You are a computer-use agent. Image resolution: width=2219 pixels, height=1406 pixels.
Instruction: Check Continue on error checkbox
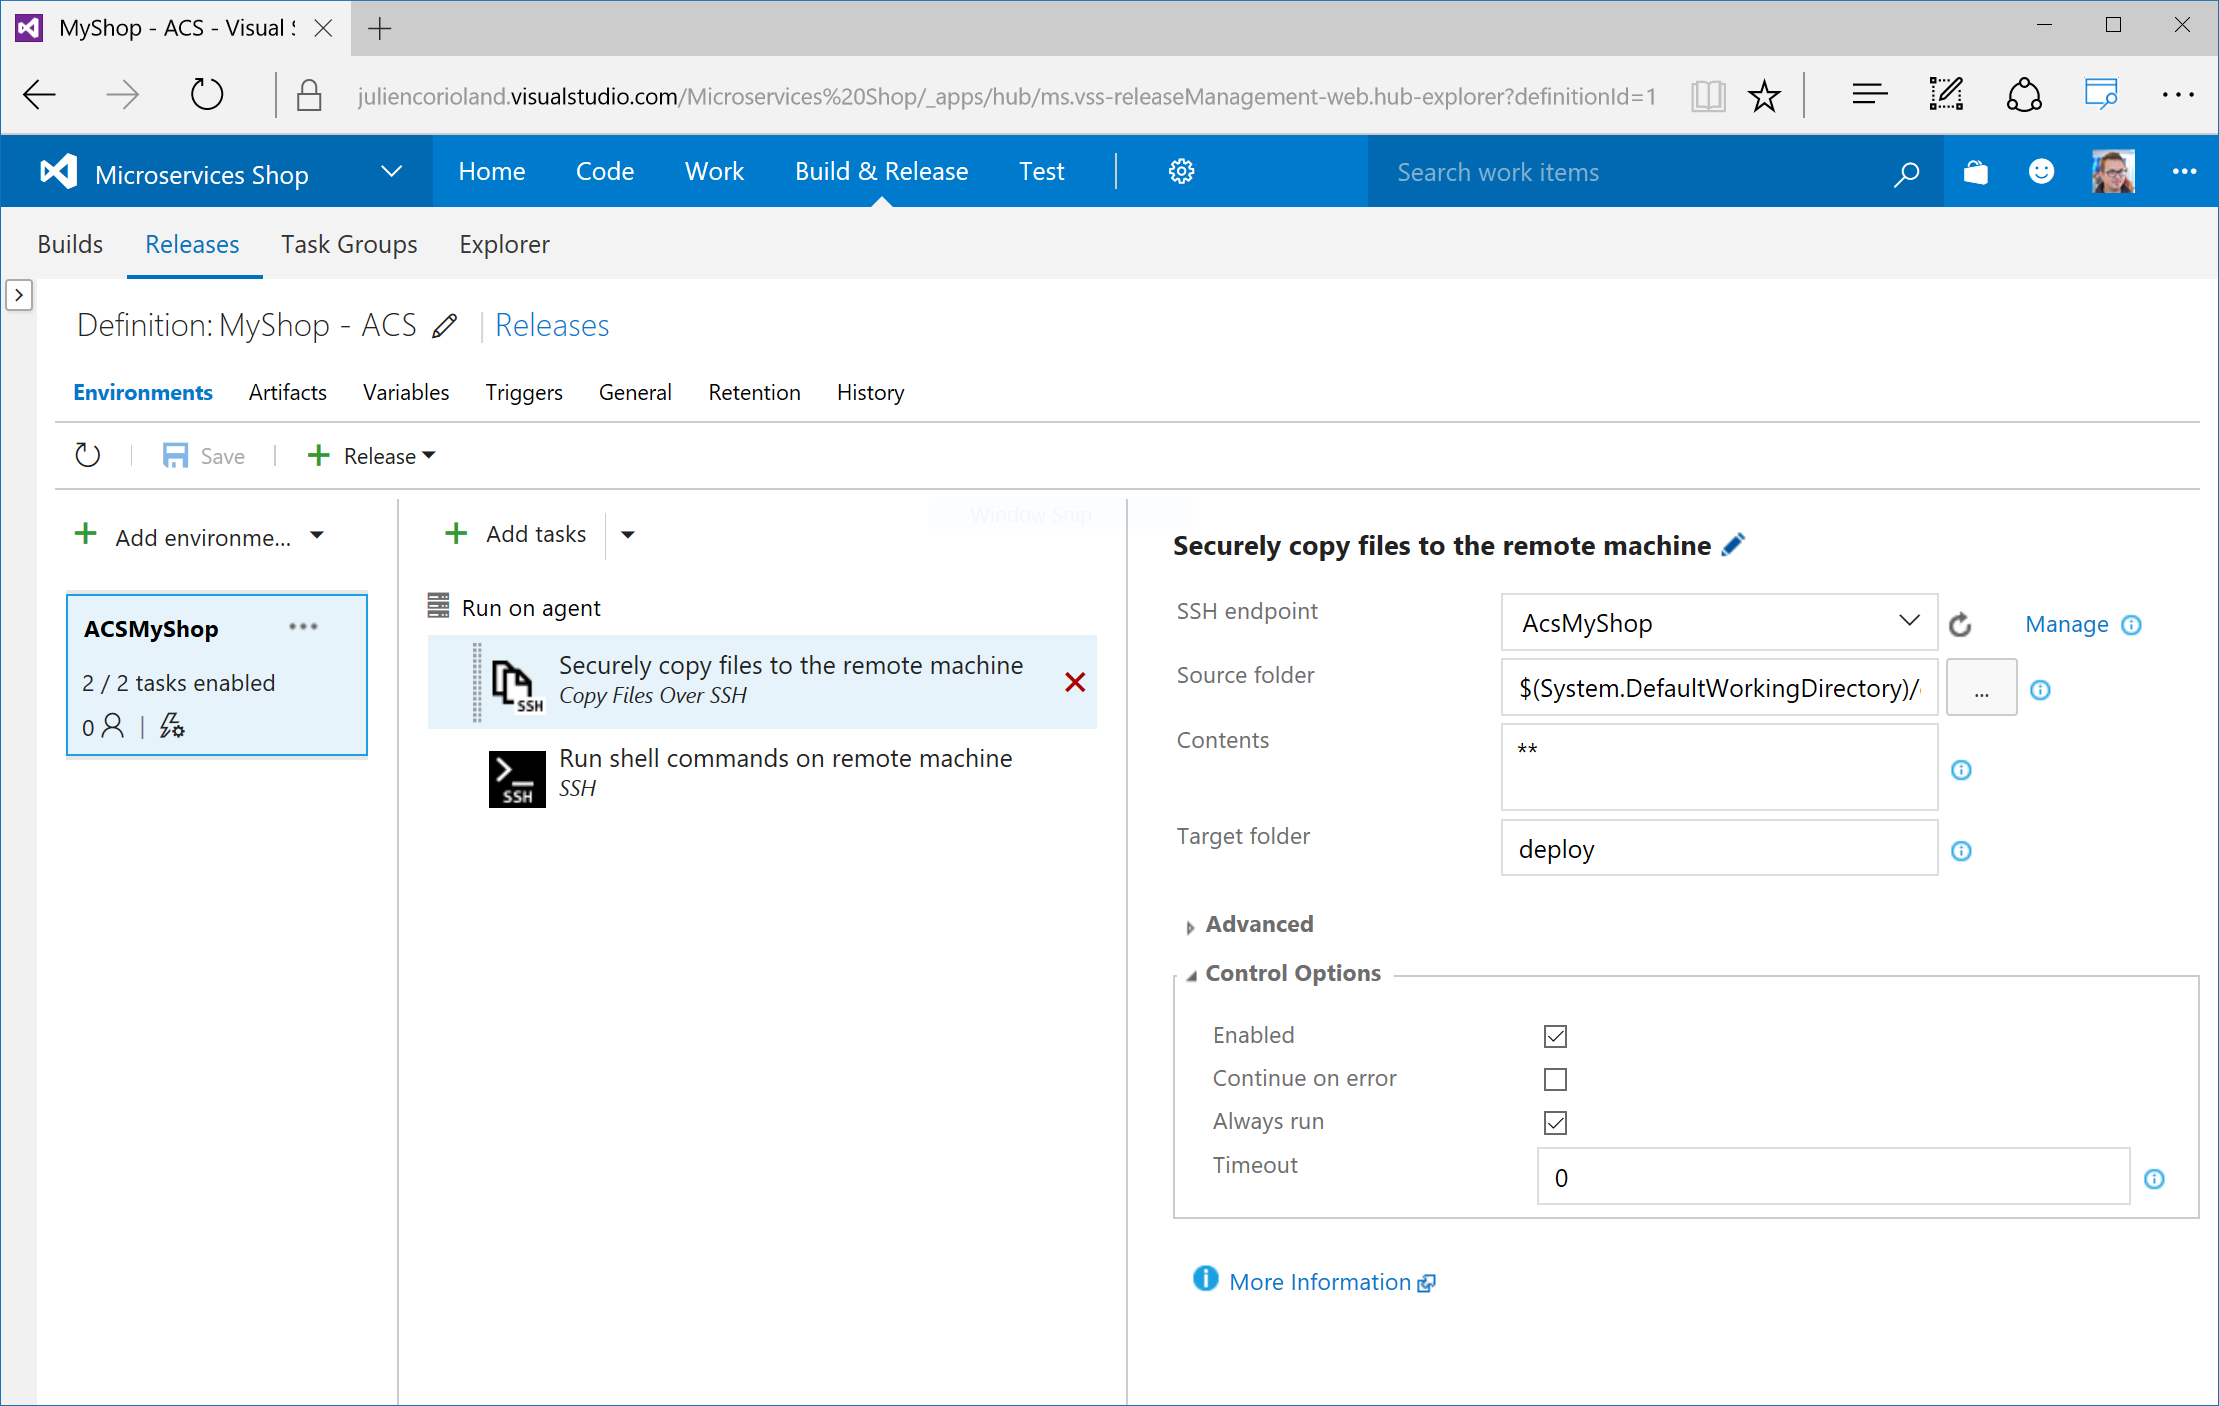click(1555, 1080)
